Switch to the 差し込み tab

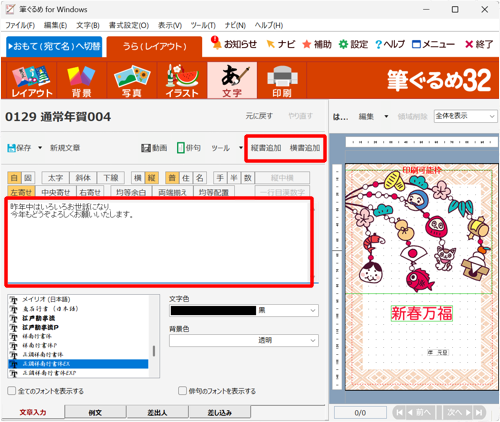coord(220,412)
